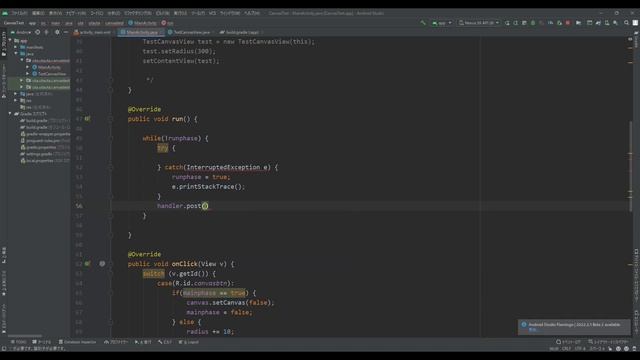640x360 pixels.
Task: Expand the res folder node
Action: (16, 100)
